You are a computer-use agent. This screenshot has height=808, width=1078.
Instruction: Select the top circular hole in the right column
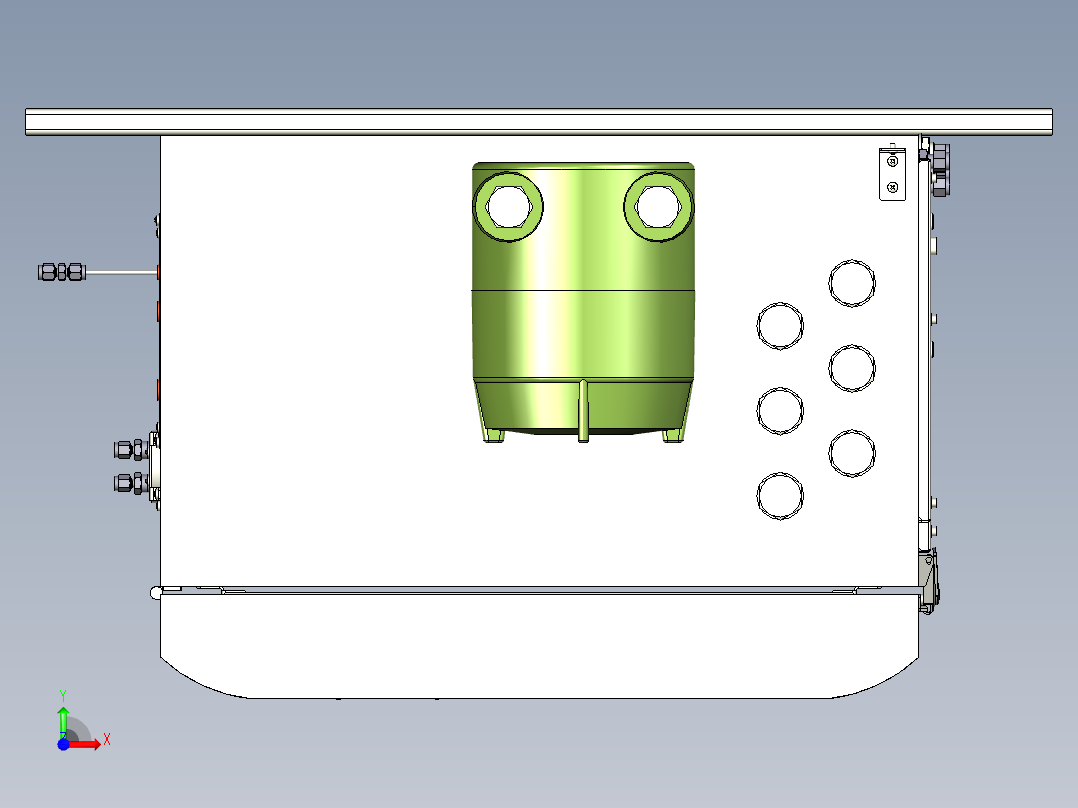click(852, 283)
